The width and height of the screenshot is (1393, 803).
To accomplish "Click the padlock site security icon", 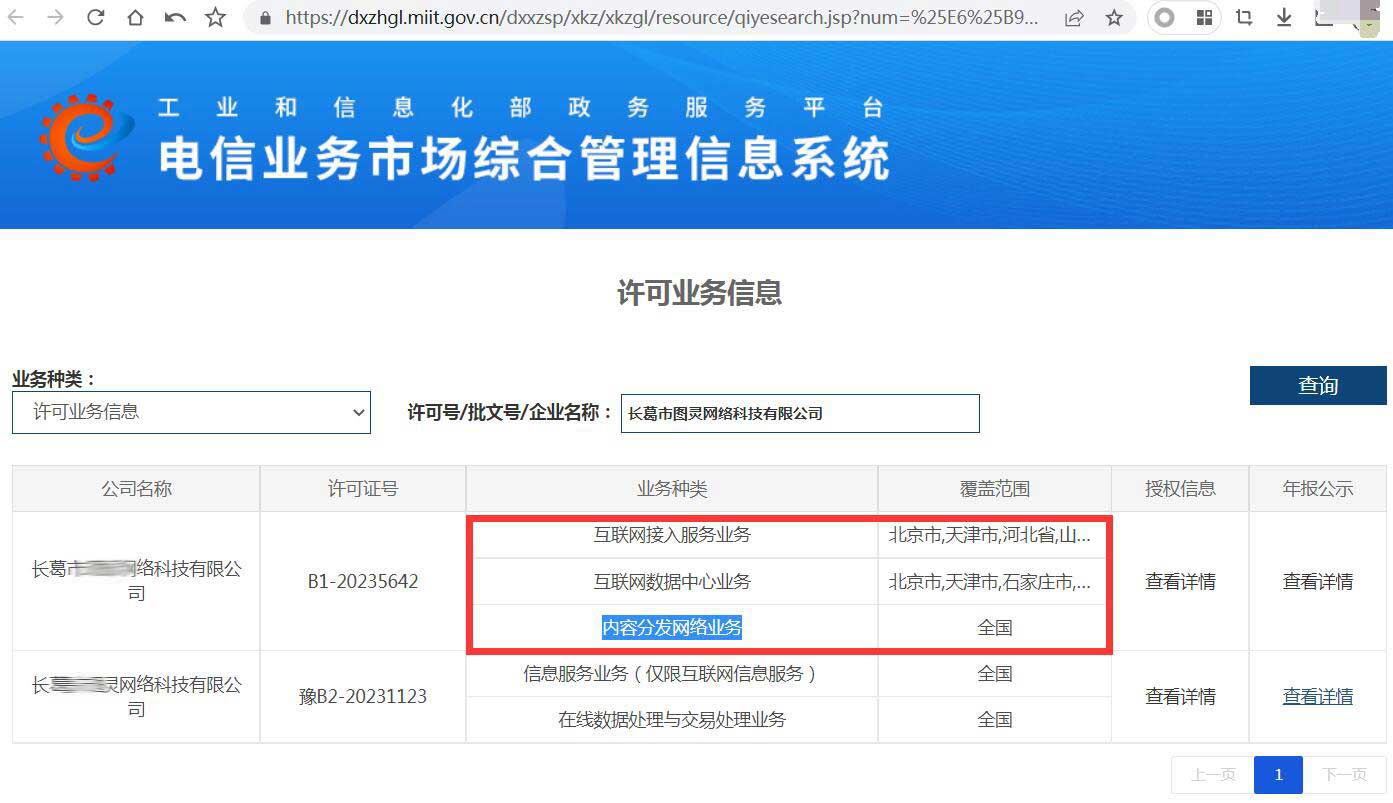I will 265,18.
